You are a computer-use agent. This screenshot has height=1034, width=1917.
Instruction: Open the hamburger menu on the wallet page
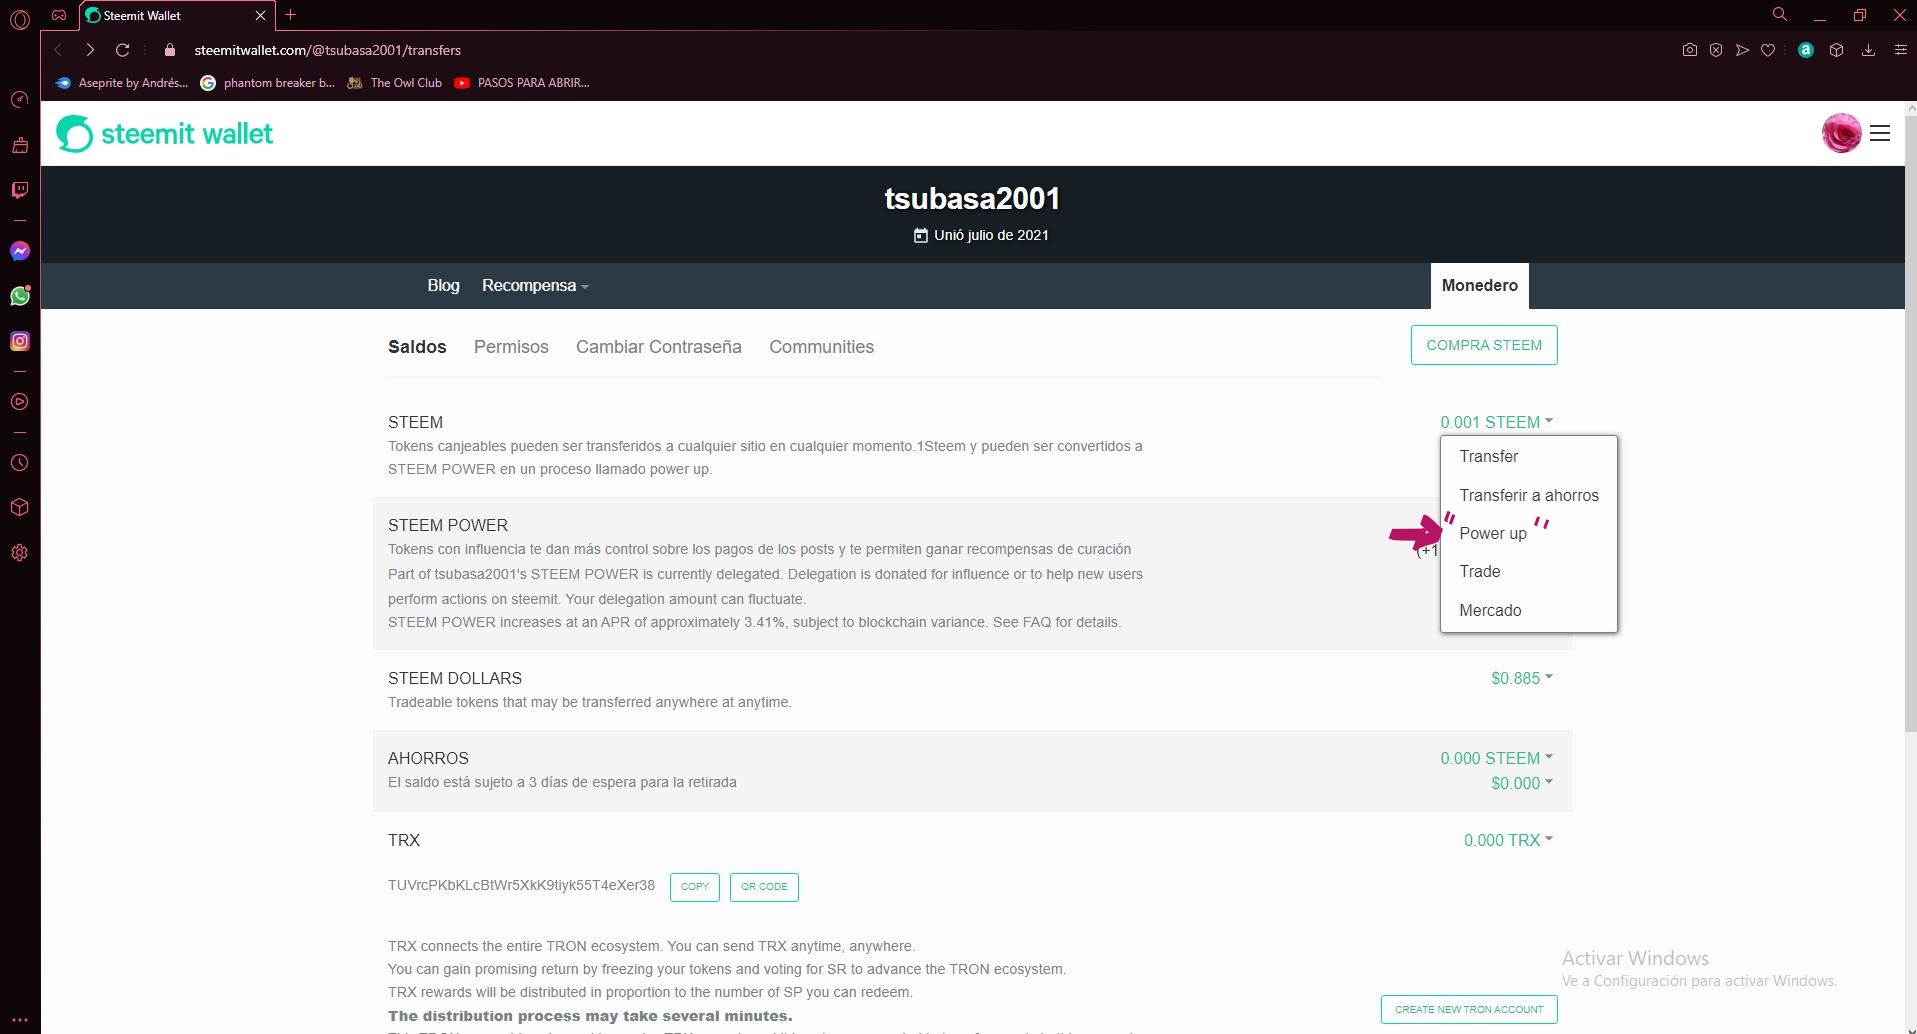pos(1880,133)
